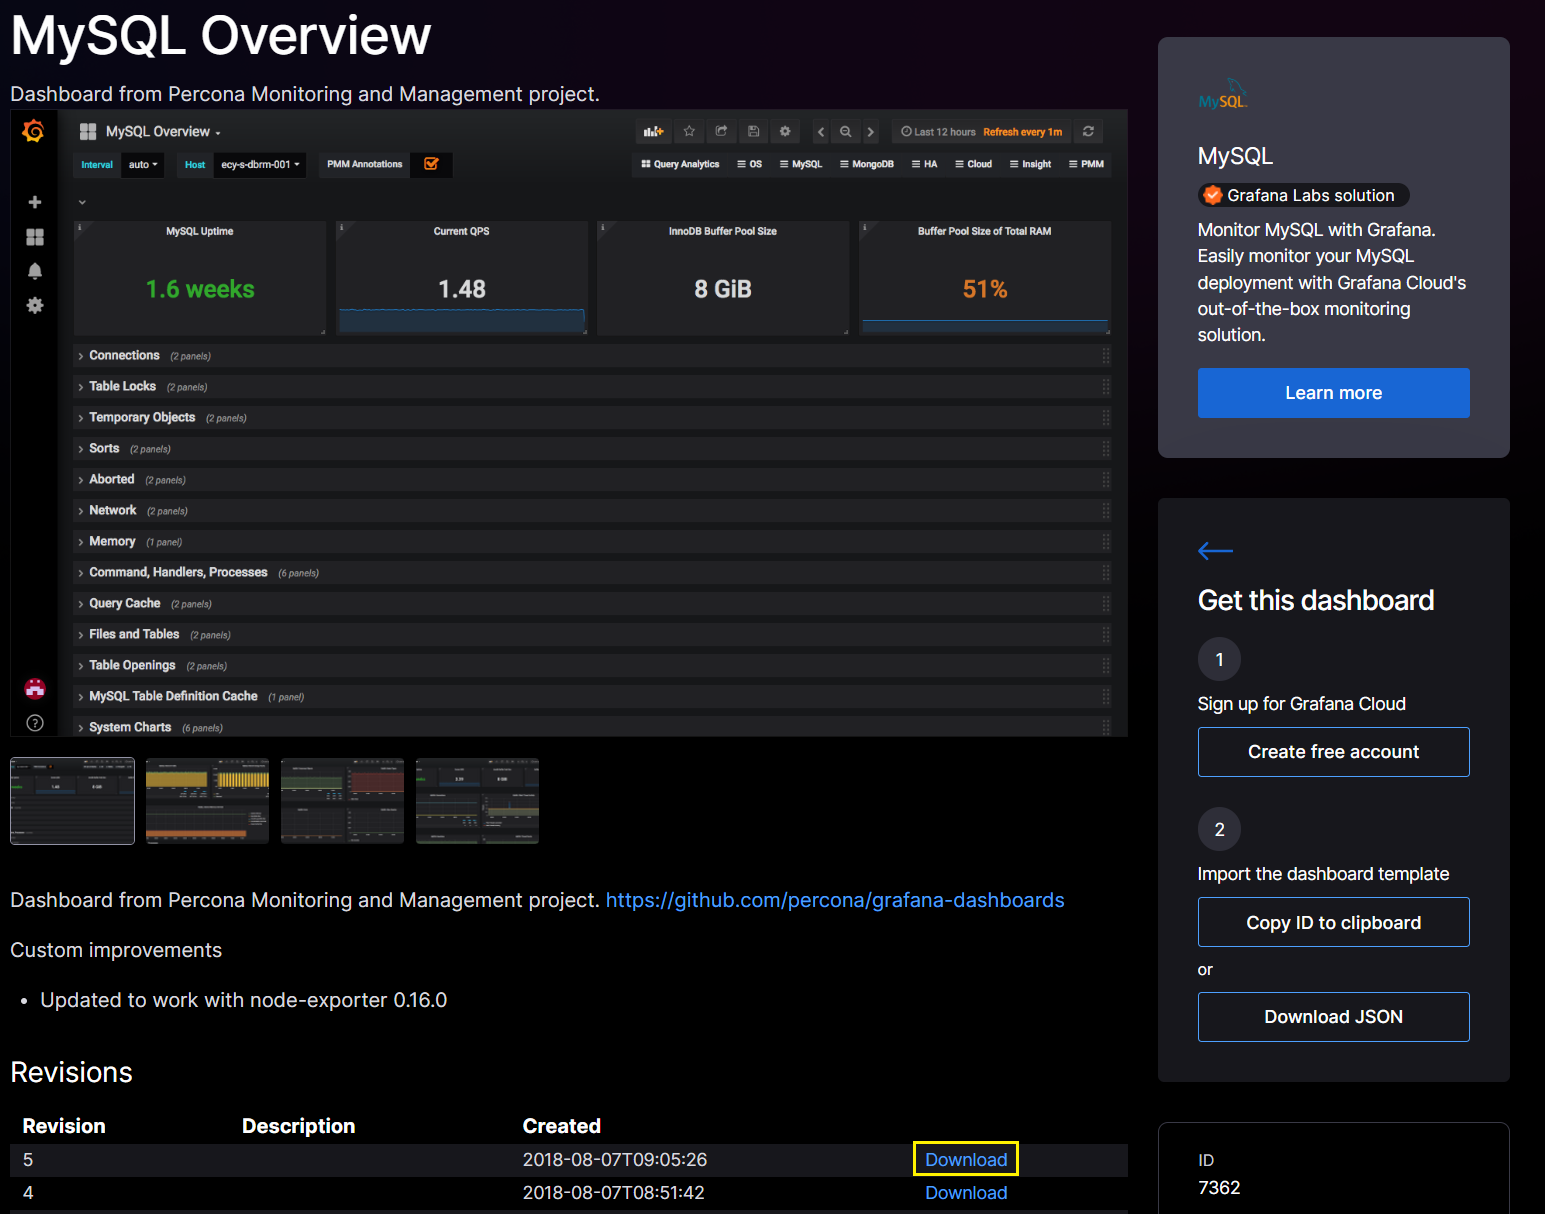The image size is (1545, 1214).
Task: Open the Dashboards grid icon in sidebar
Action: coord(35,237)
